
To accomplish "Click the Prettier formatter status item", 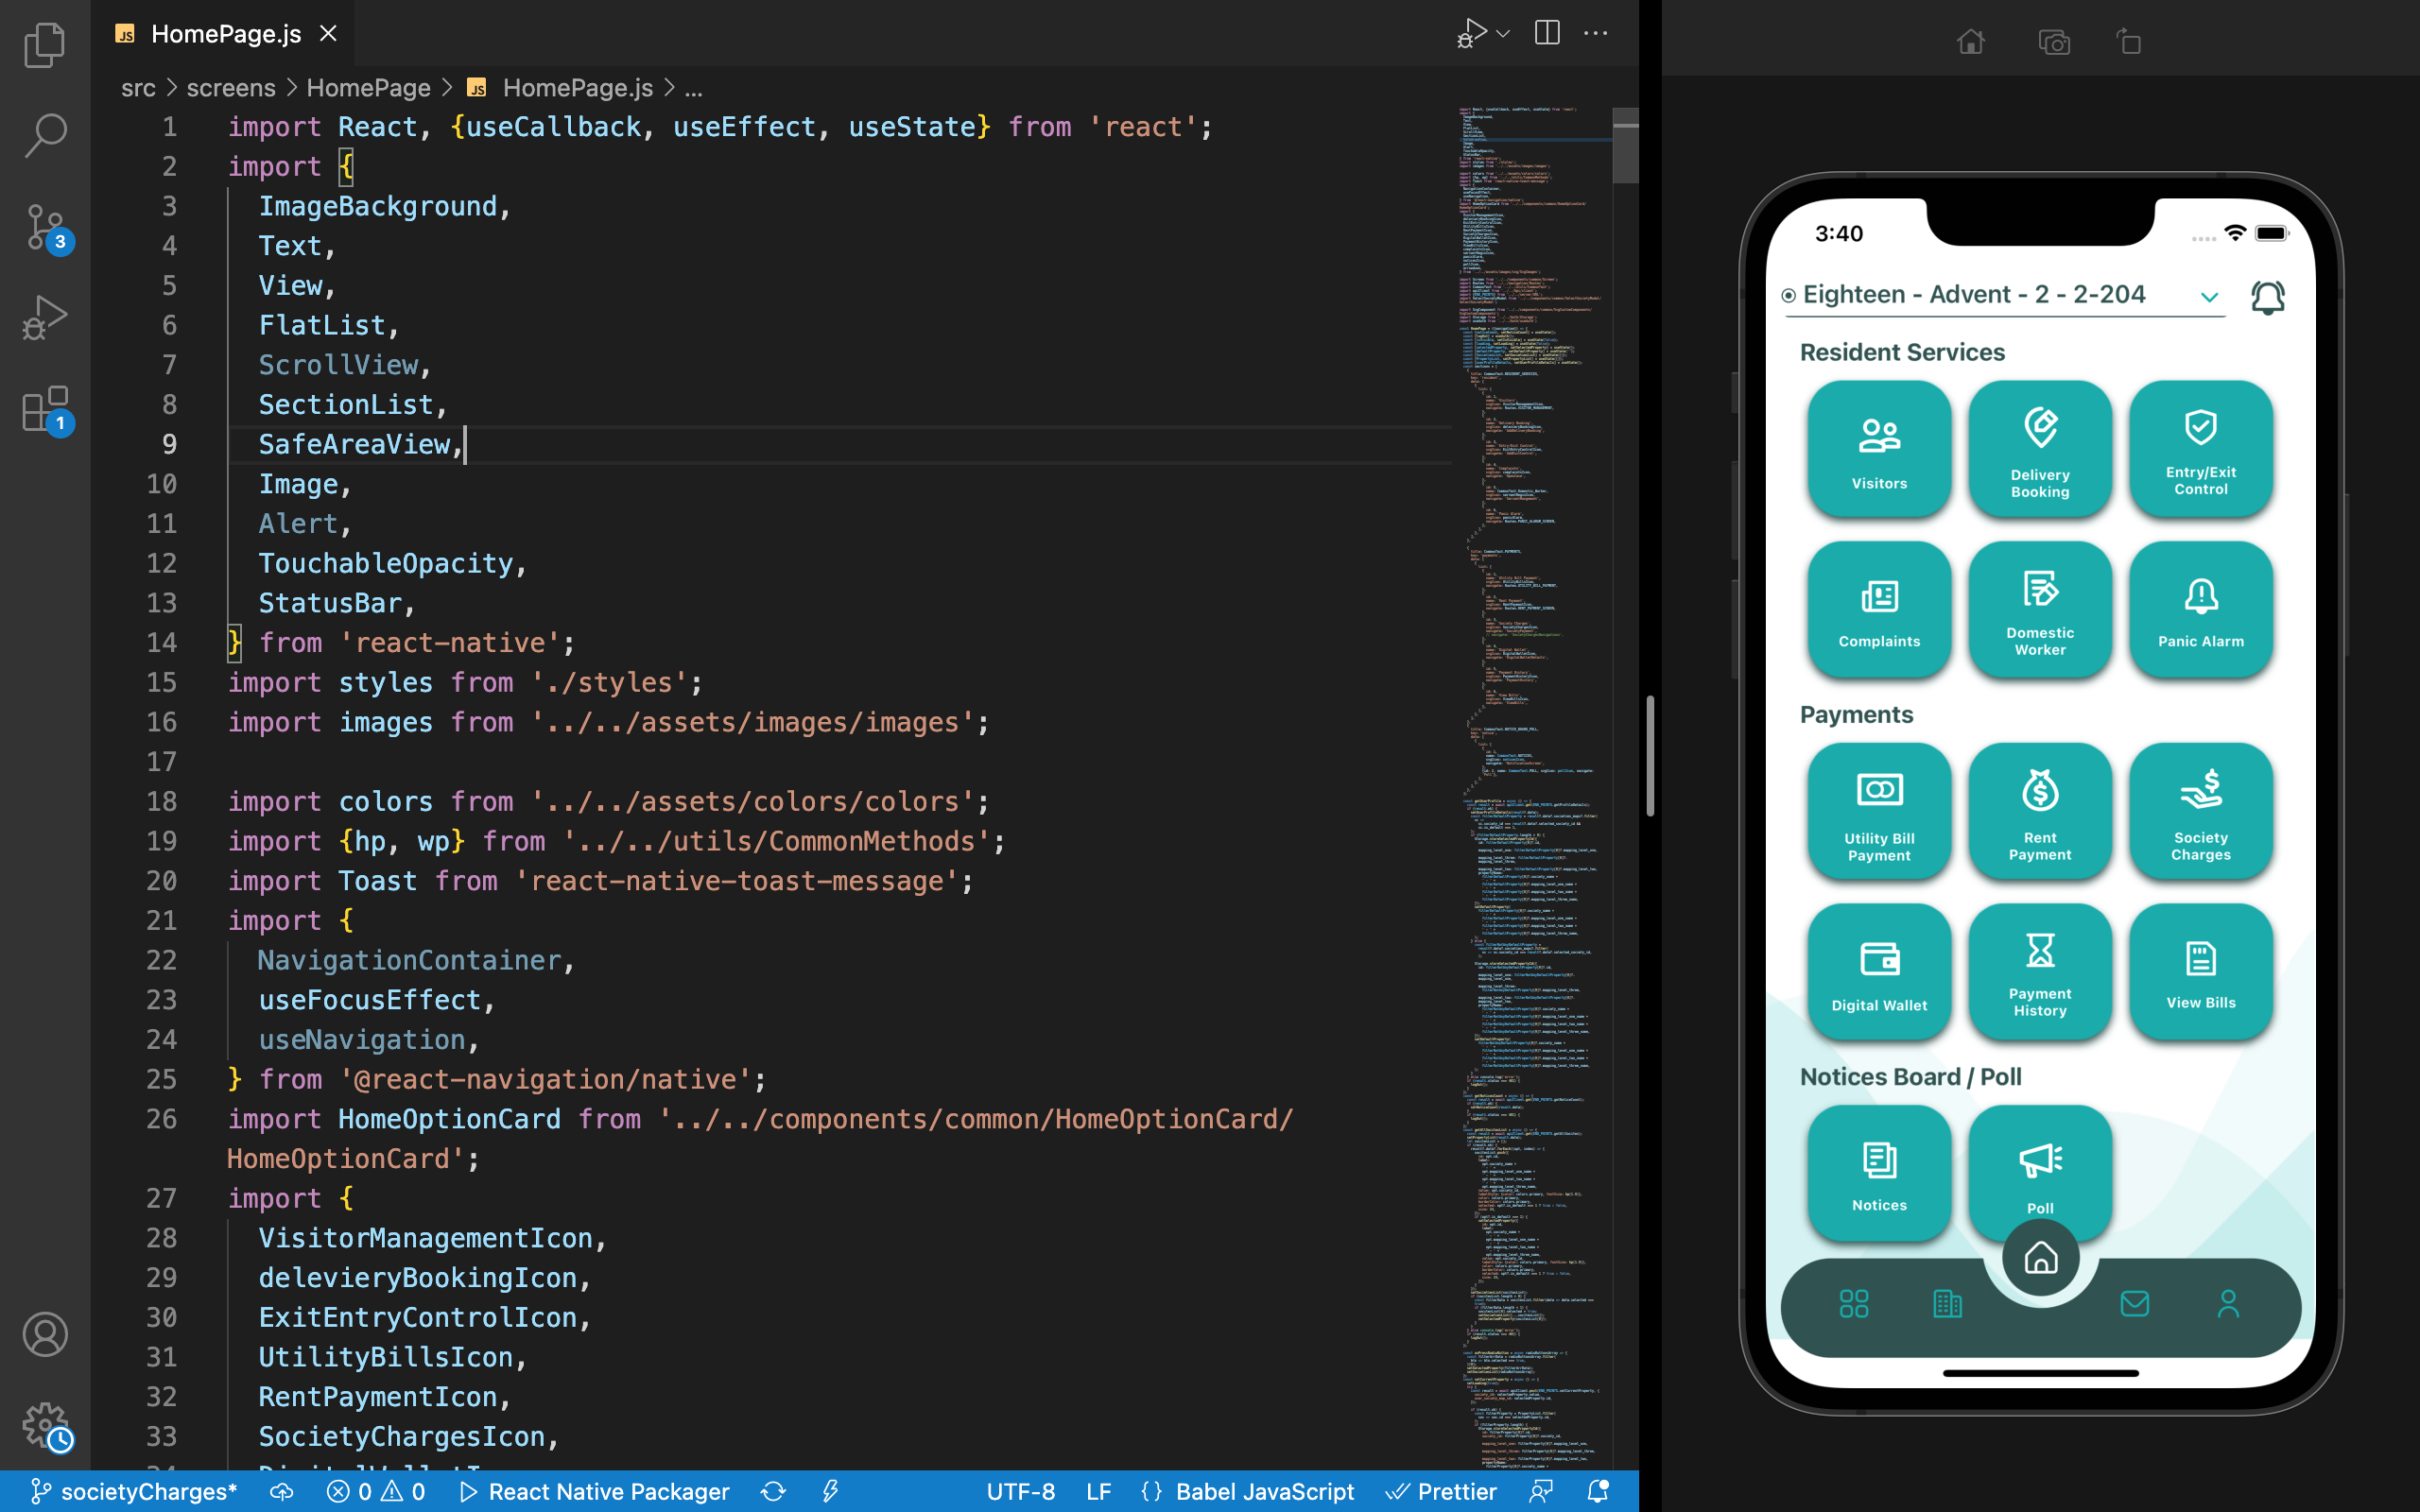I will click(x=1441, y=1491).
